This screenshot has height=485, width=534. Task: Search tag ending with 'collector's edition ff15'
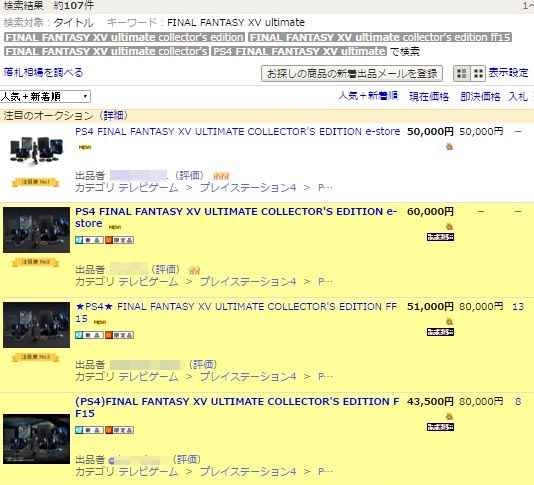pyautogui.click(x=380, y=37)
